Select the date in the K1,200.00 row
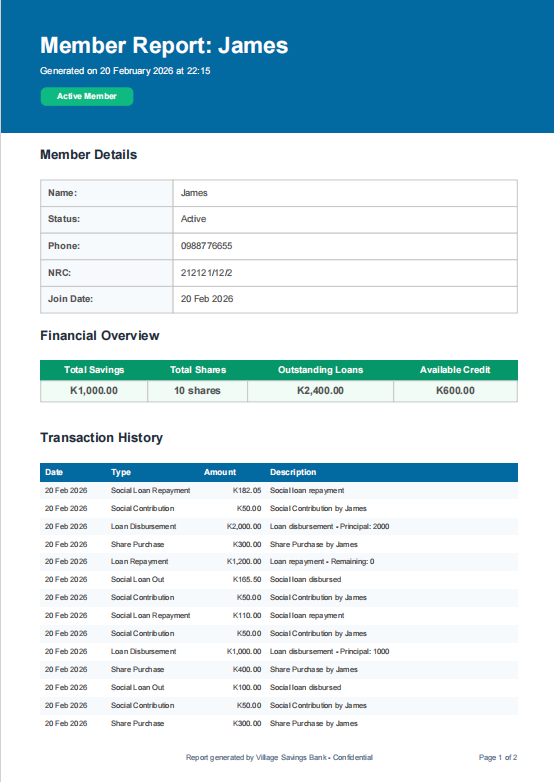 click(66, 562)
